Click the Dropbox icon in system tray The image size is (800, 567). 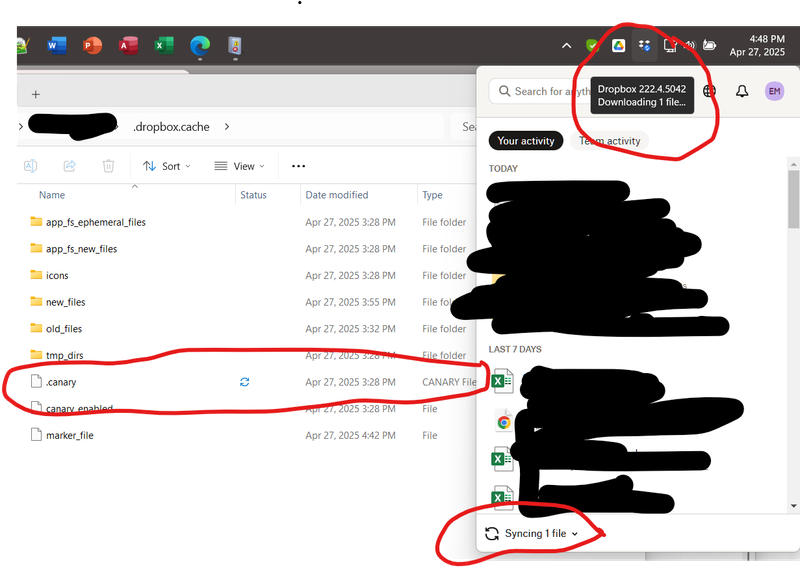click(x=645, y=46)
